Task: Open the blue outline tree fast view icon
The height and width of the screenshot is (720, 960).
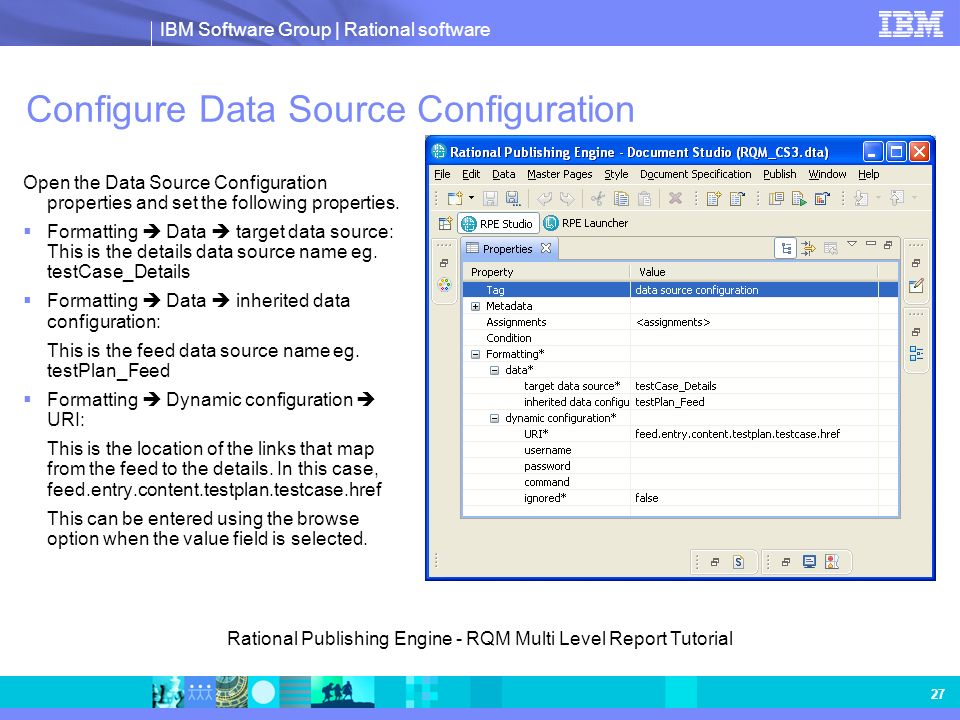Action: point(916,353)
